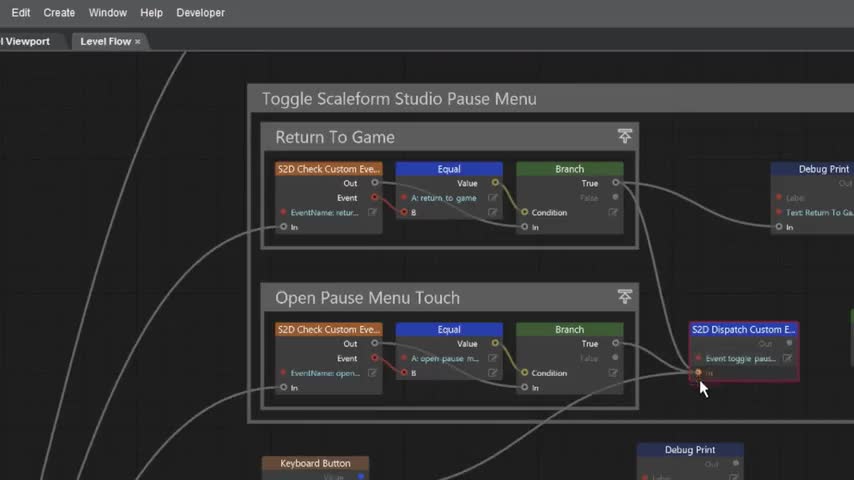Select the Toggle Scaleform Studio Pause Menu group title
Screen dimensions: 854x480
(x=399, y=99)
